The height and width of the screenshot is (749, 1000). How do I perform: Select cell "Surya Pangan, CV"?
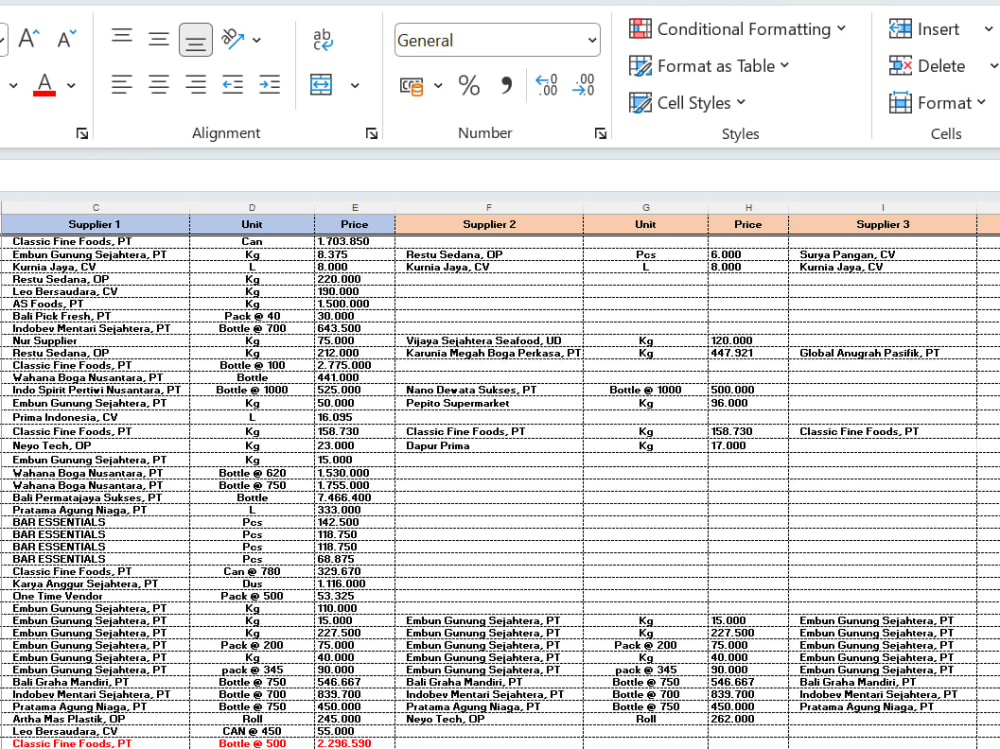pyautogui.click(x=883, y=255)
